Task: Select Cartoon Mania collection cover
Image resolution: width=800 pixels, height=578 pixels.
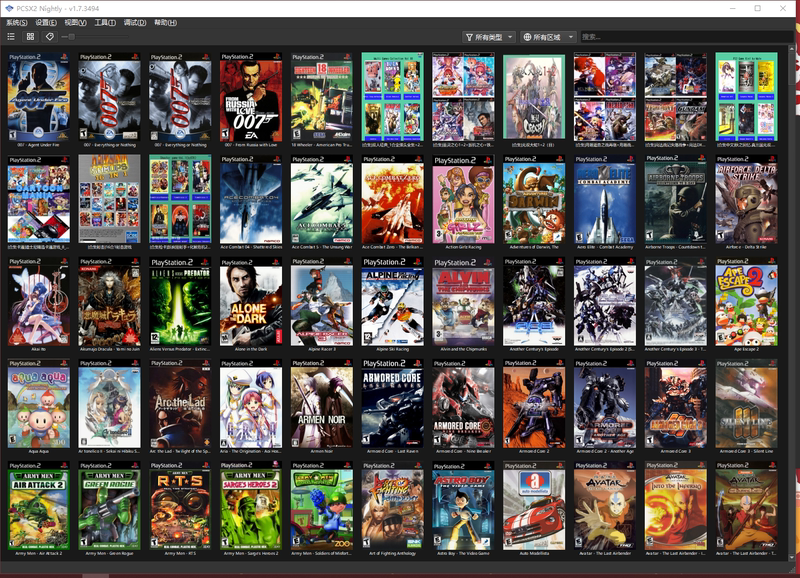Action: pyautogui.click(x=39, y=199)
